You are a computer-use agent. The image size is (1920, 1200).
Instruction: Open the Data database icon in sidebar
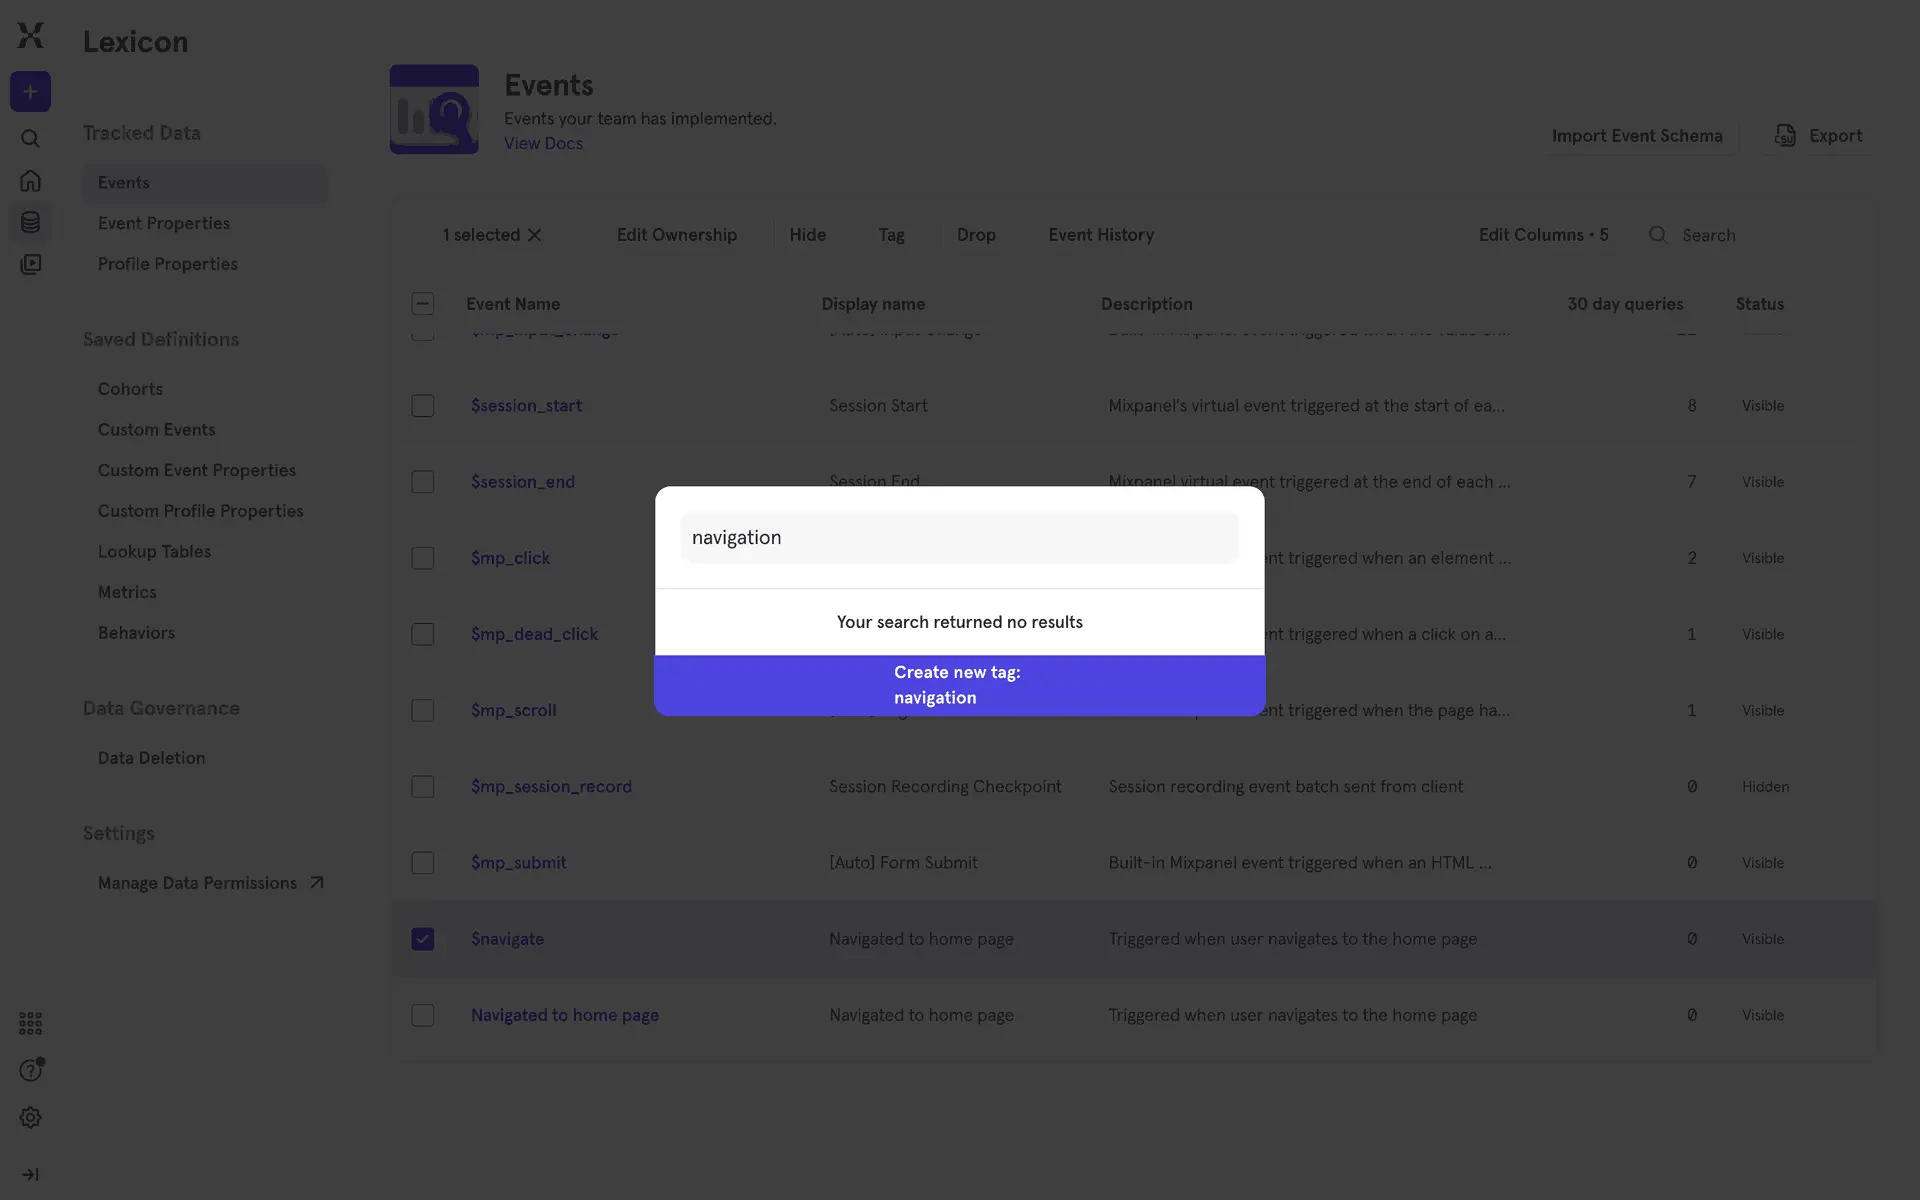pos(30,222)
